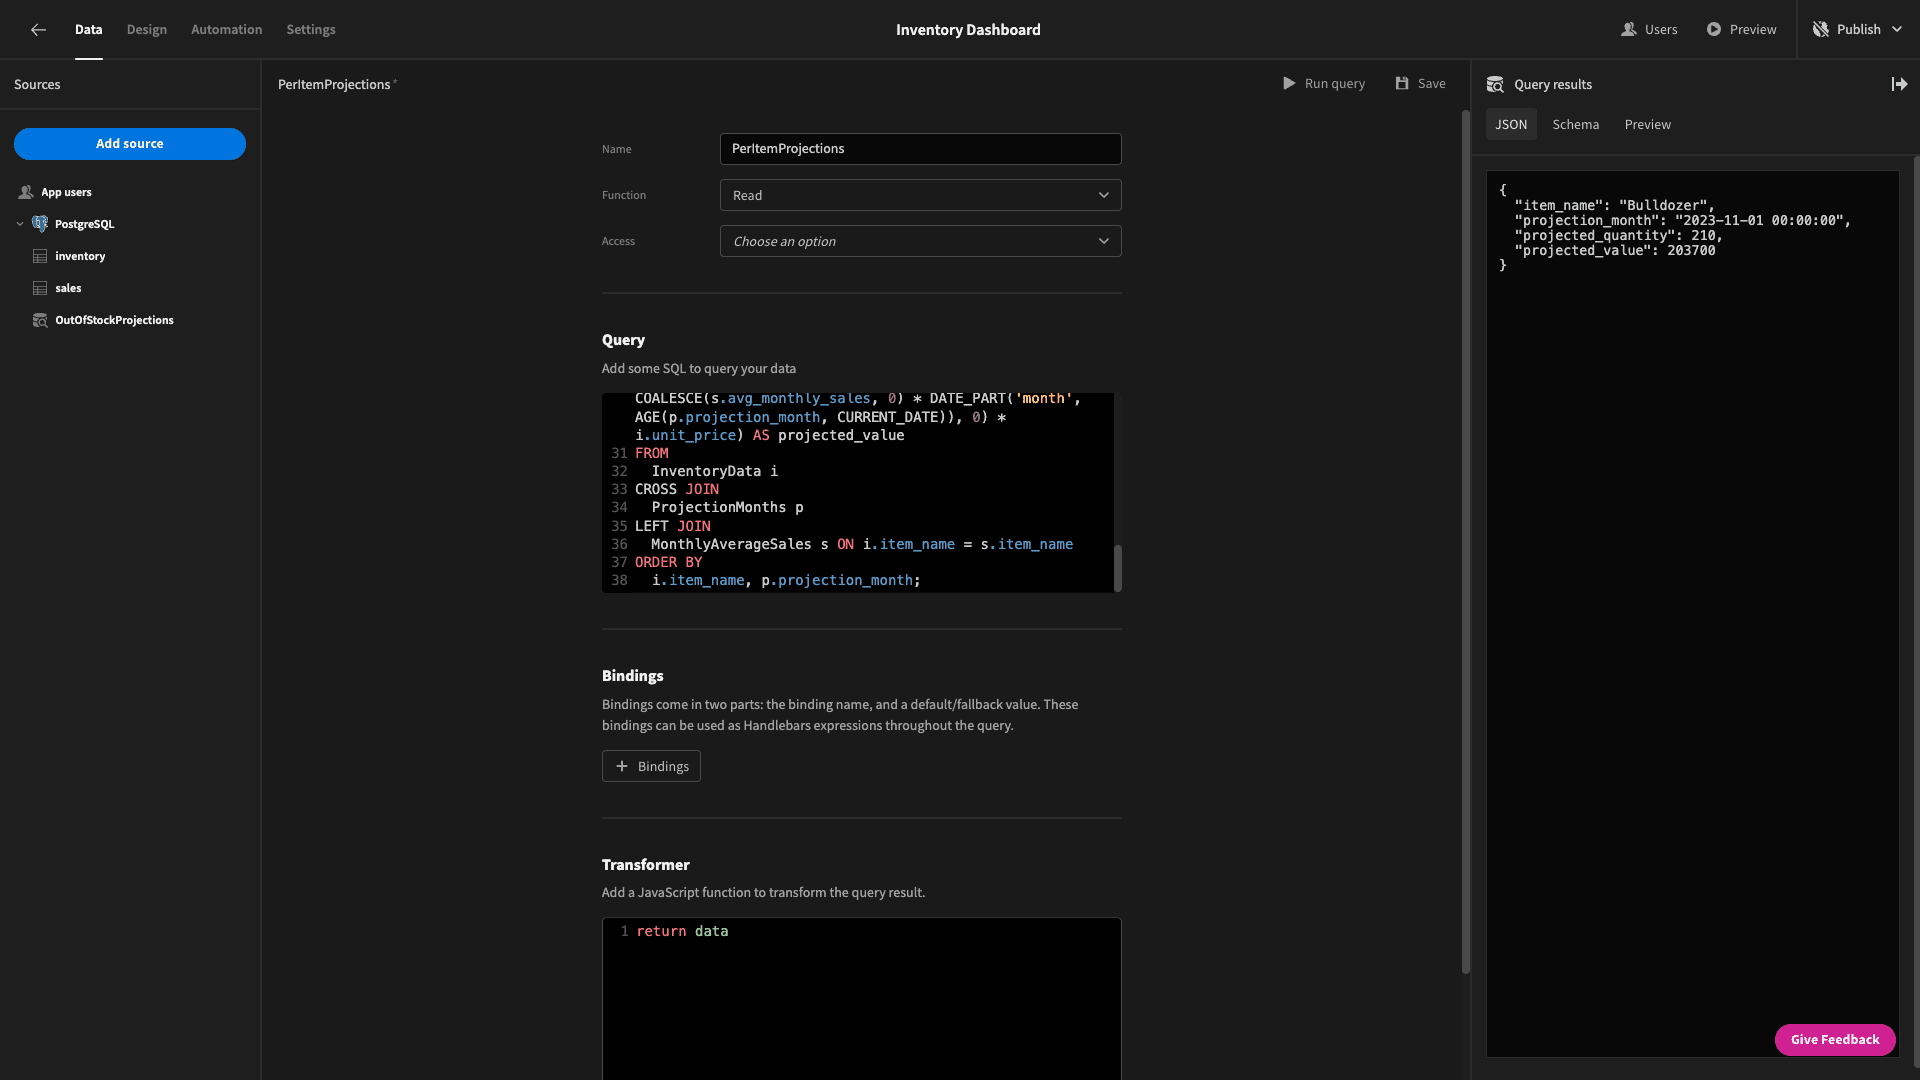Click the Publish rocket icon
This screenshot has height=1080, width=1920.
tap(1821, 30)
